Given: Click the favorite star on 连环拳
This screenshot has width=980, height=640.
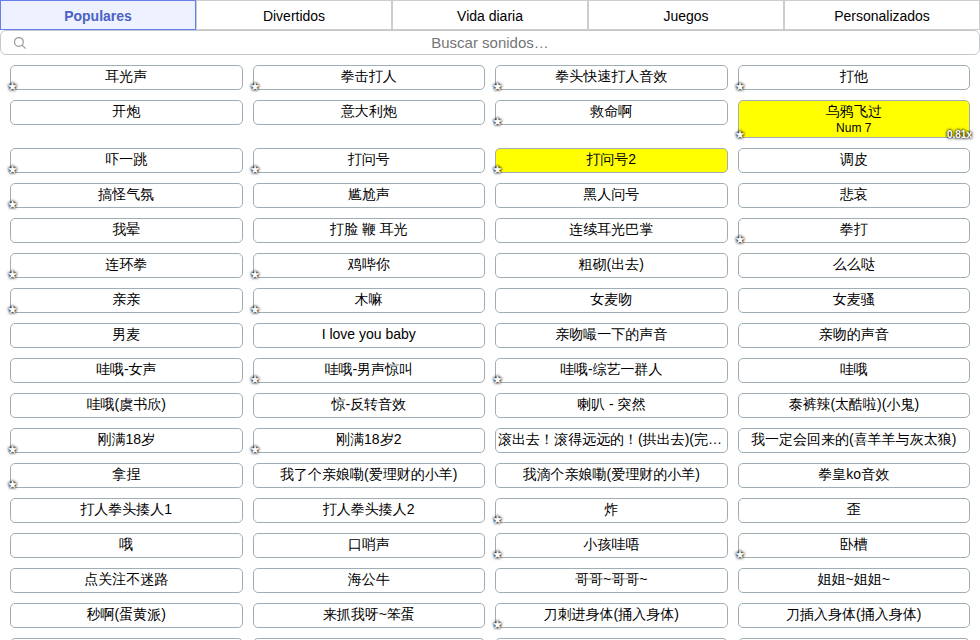Looking at the screenshot, I should [12, 274].
